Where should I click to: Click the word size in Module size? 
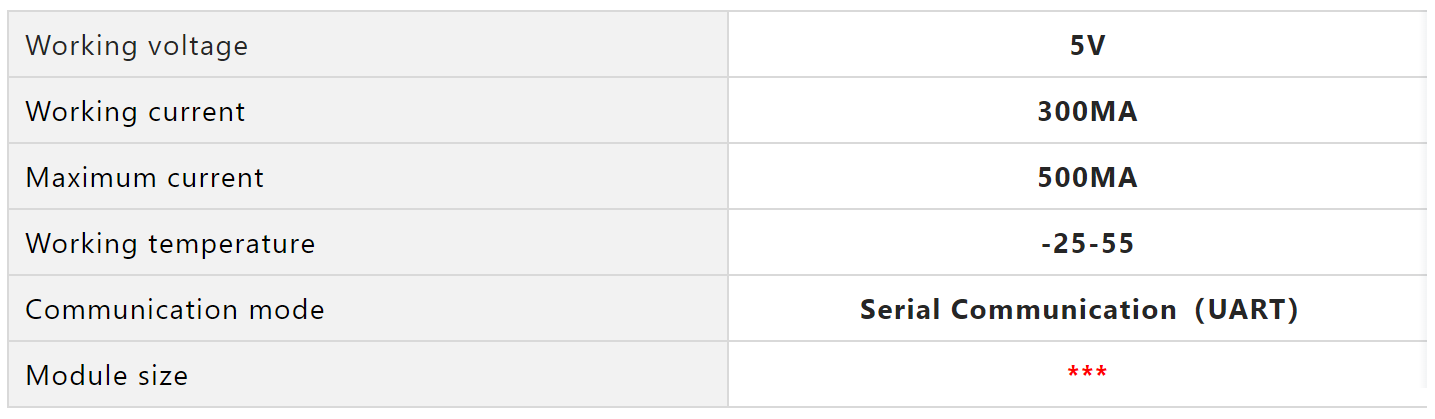160,375
